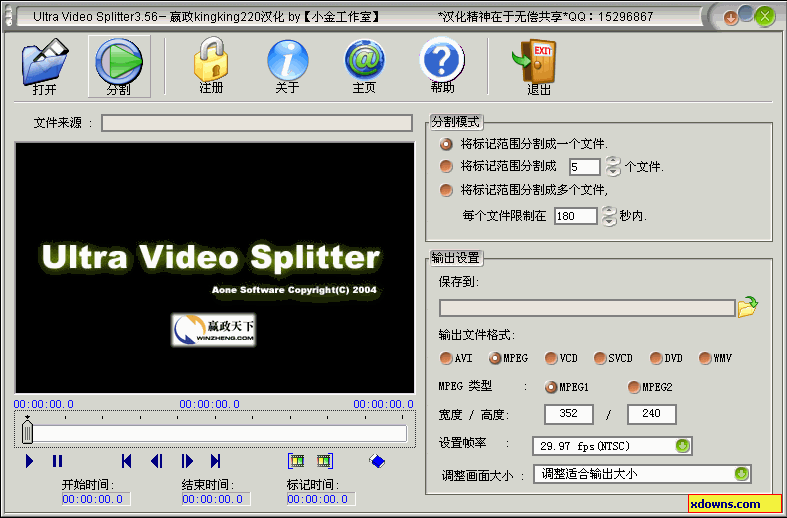Viewport: 787px width, 518px height.
Task: Choose AVI output format
Action: (x=446, y=358)
